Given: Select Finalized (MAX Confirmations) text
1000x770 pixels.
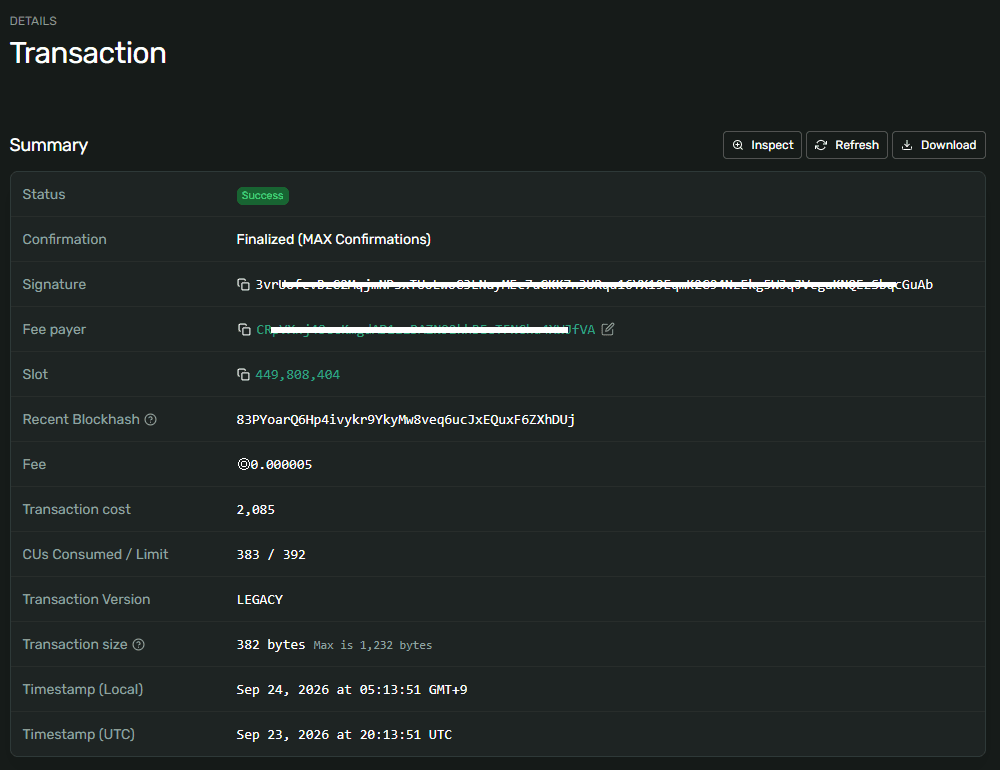Looking at the screenshot, I should 334,239.
